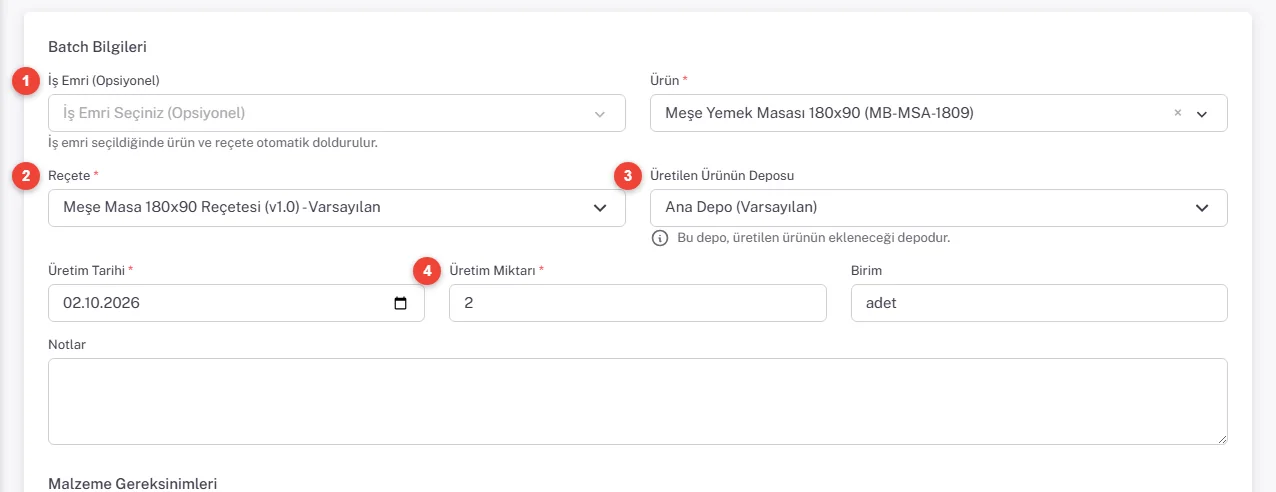Open the Reçete recipe dropdown

click(337, 208)
